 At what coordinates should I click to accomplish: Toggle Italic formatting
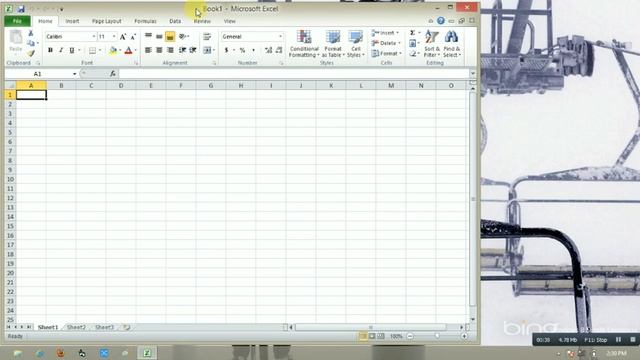pyautogui.click(x=61, y=50)
